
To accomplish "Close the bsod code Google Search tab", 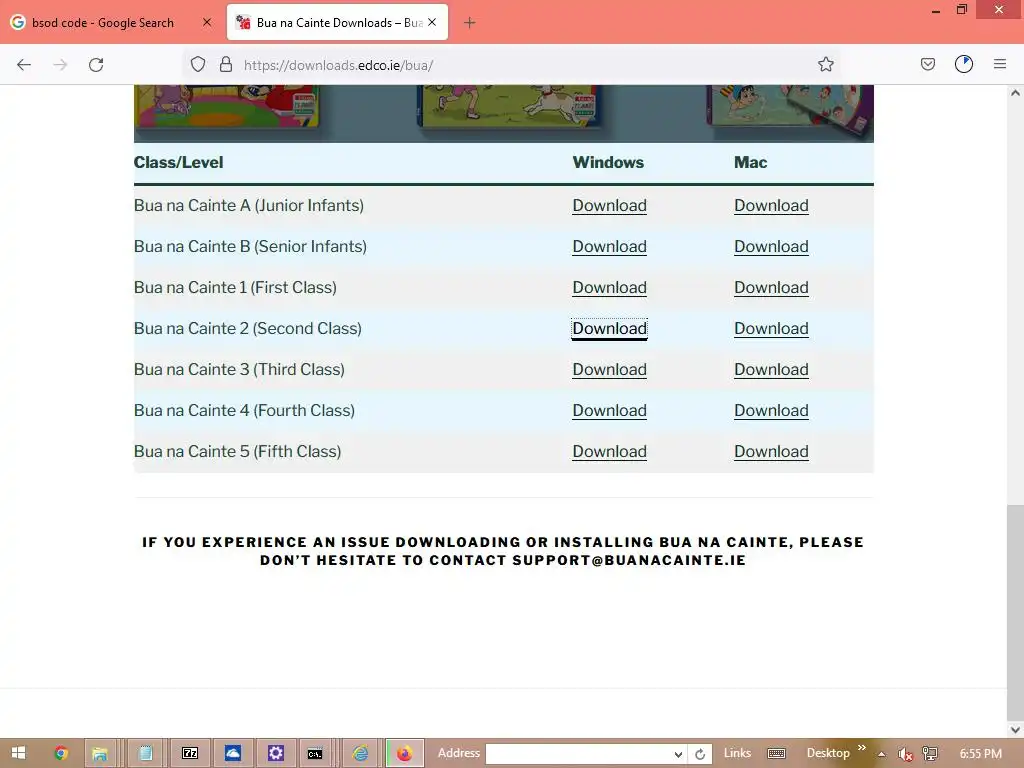I will pos(207,22).
